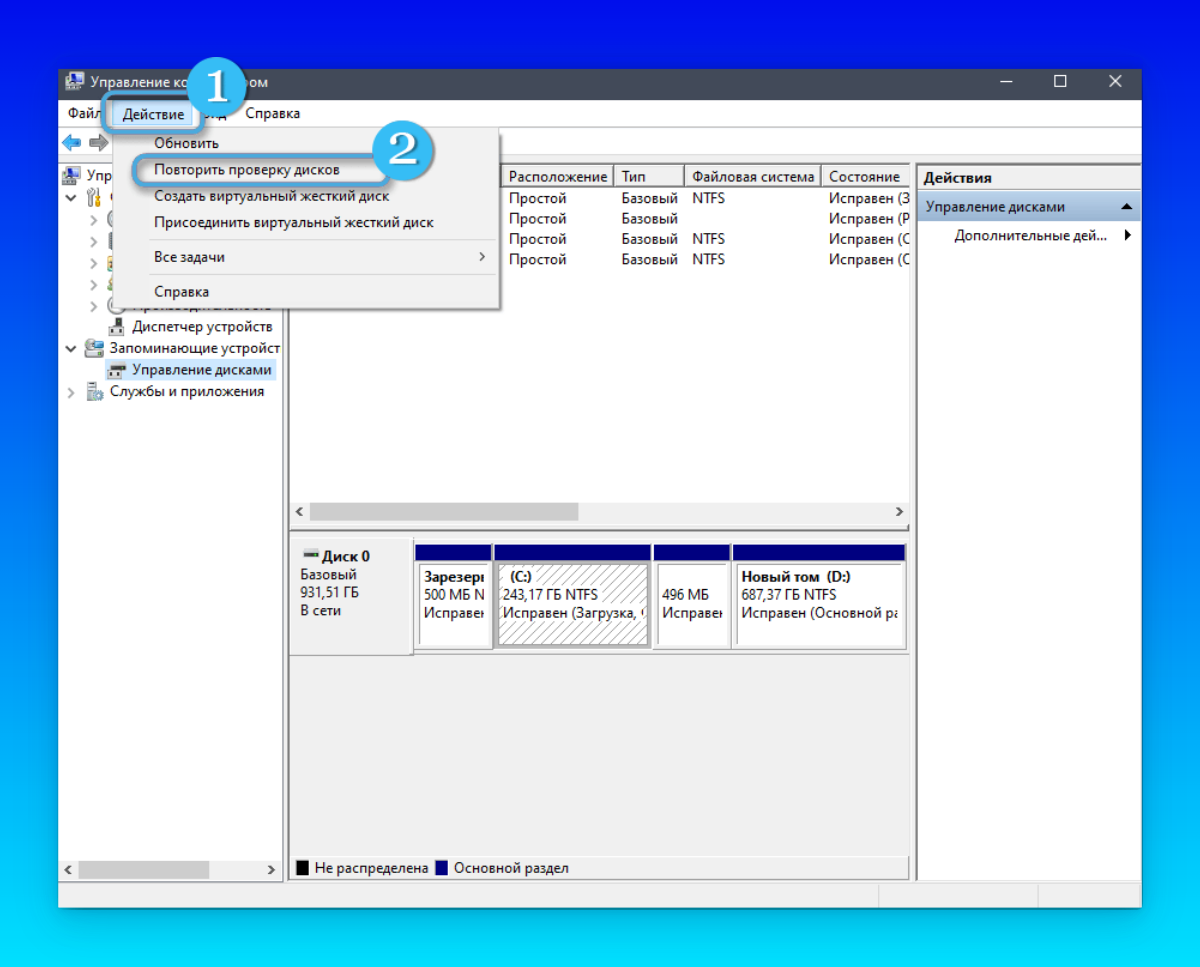1200x967 pixels.
Task: Click the blue Back arrow in the toolbar
Action: 72,143
